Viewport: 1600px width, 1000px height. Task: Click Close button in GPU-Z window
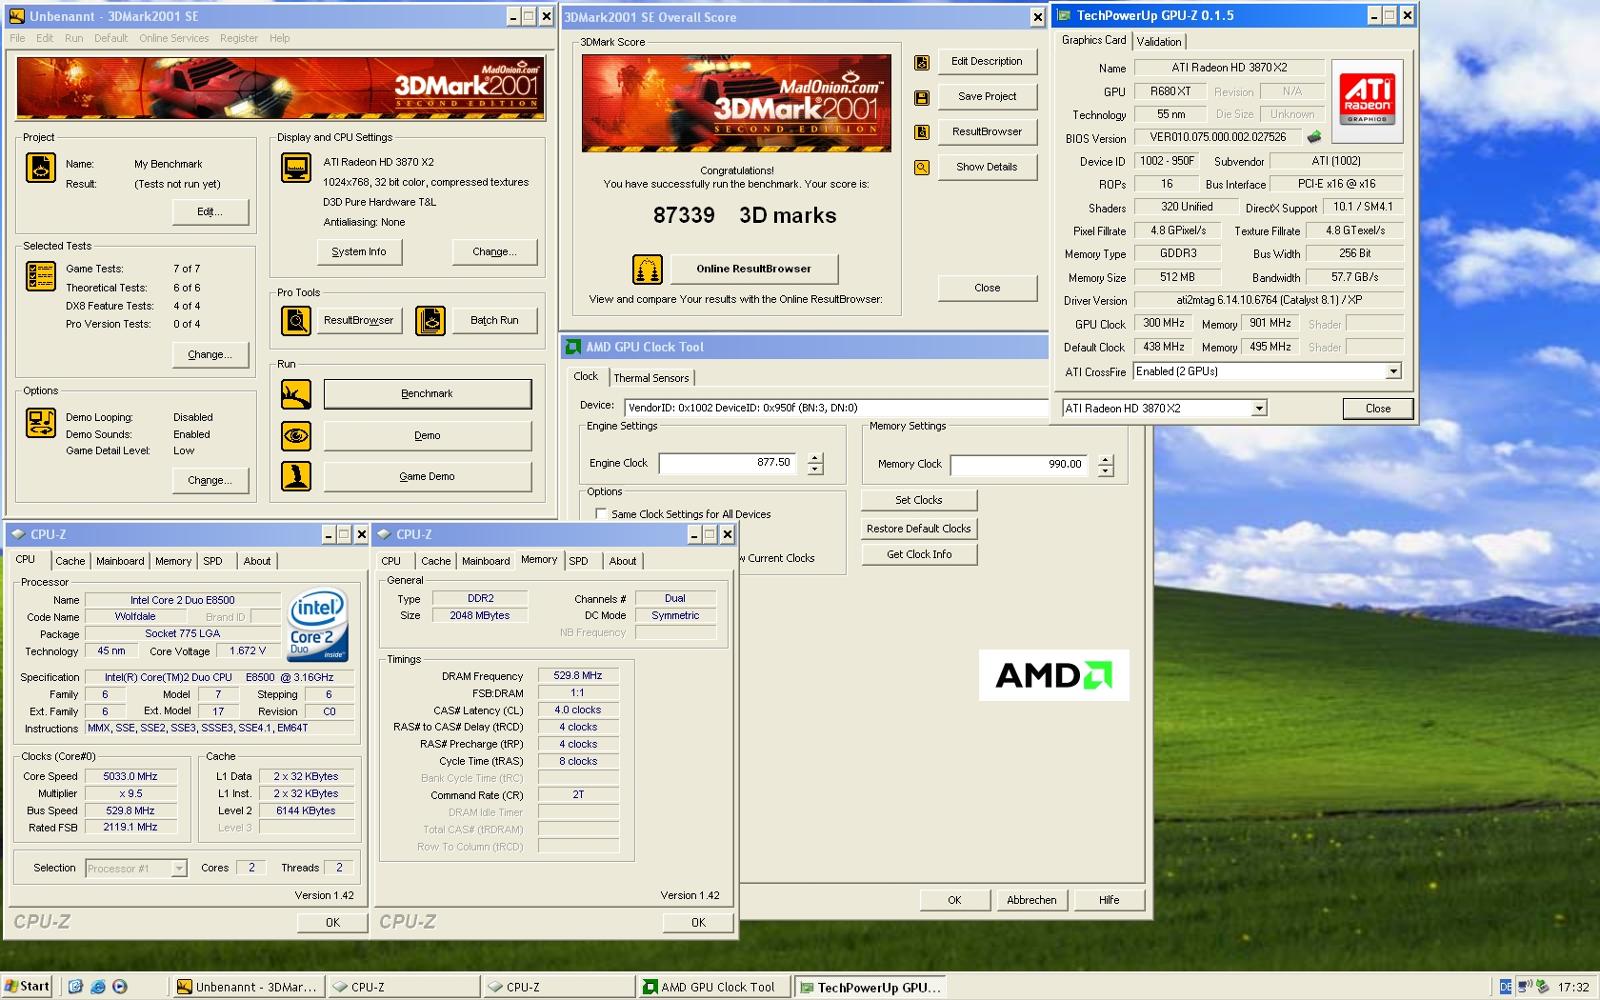[1378, 409]
